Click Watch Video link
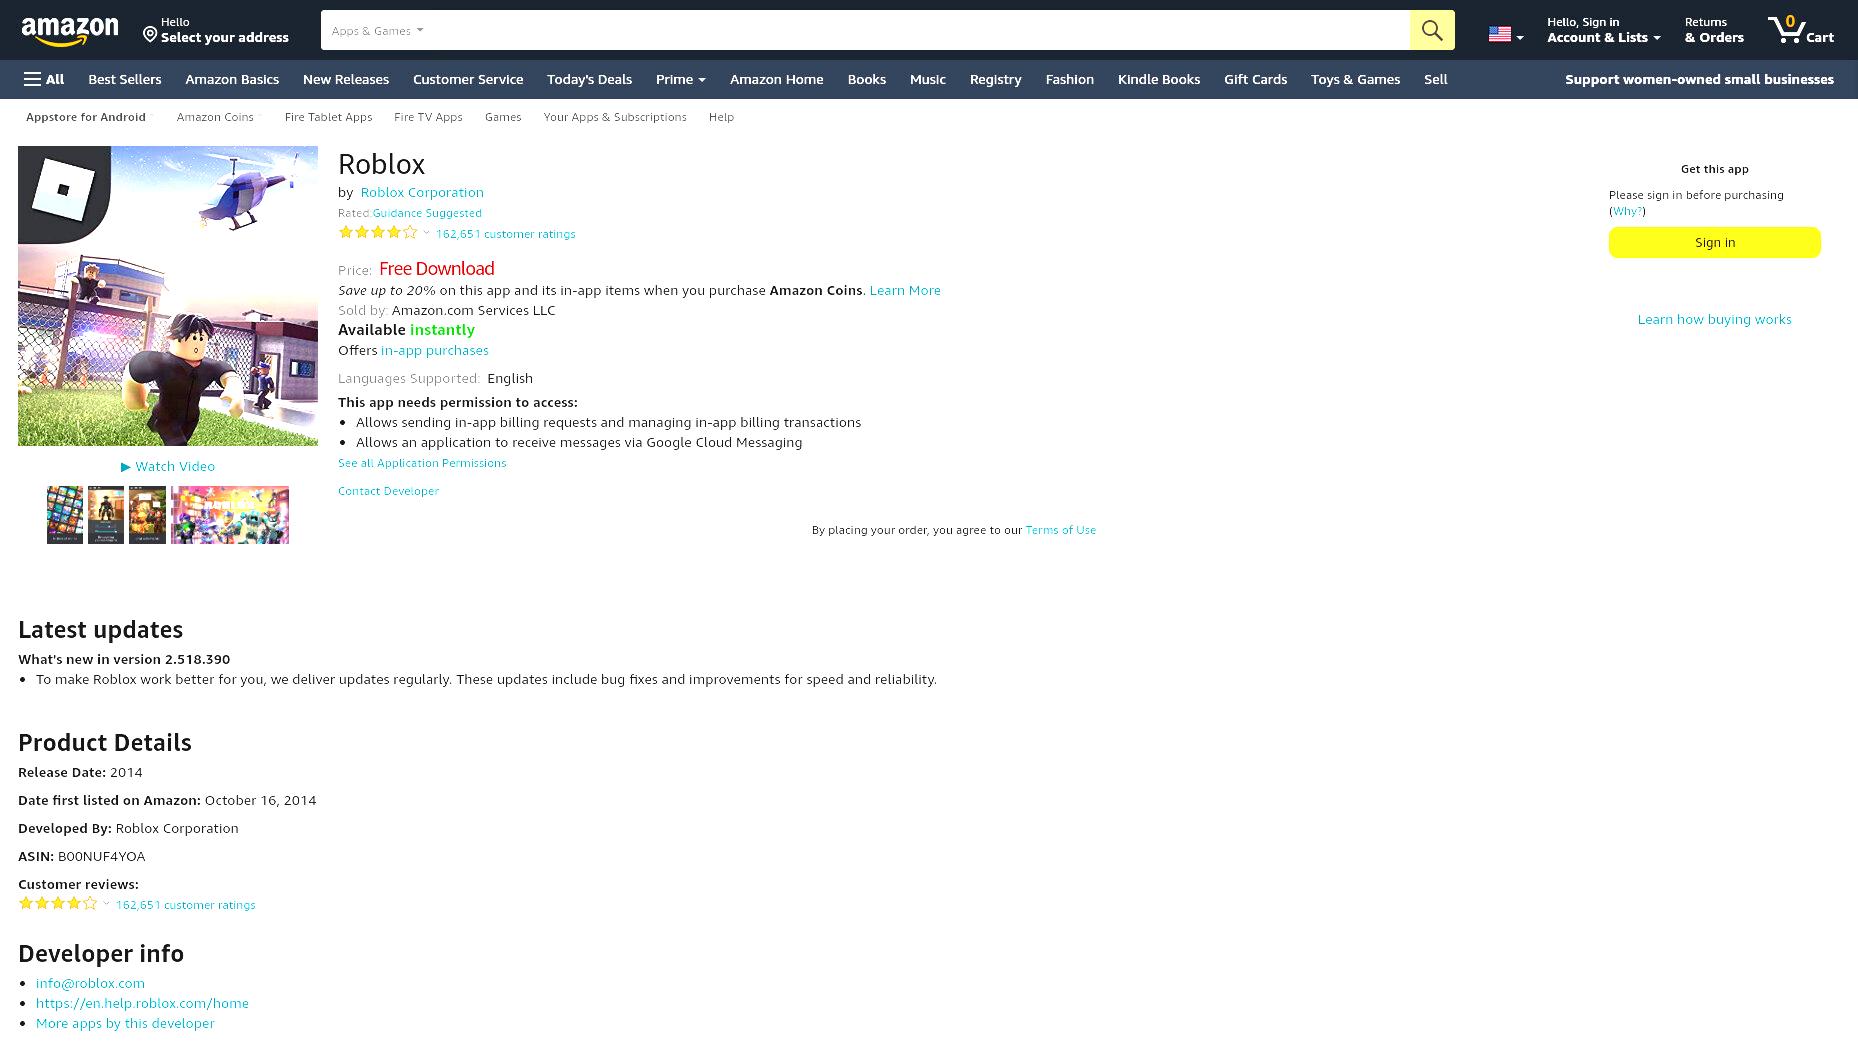 coord(168,466)
